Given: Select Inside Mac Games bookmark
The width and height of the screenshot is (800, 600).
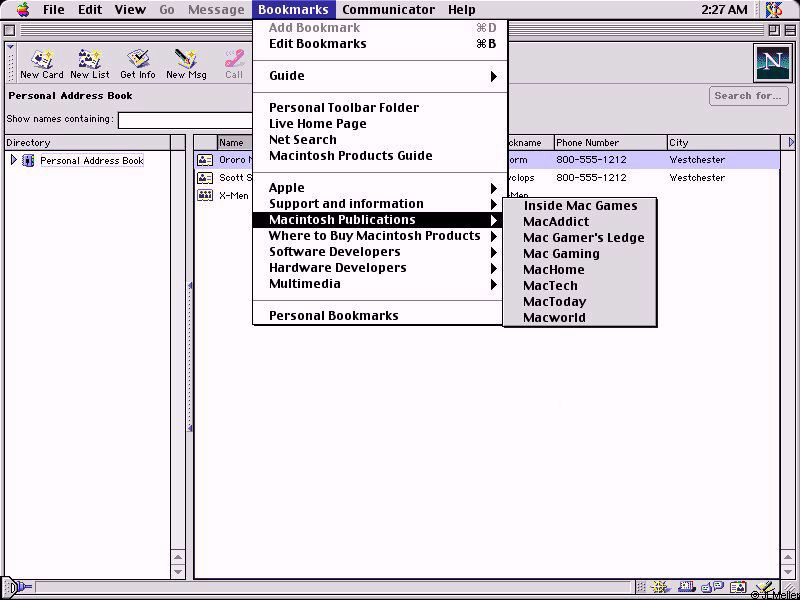Looking at the screenshot, I should click(580, 206).
